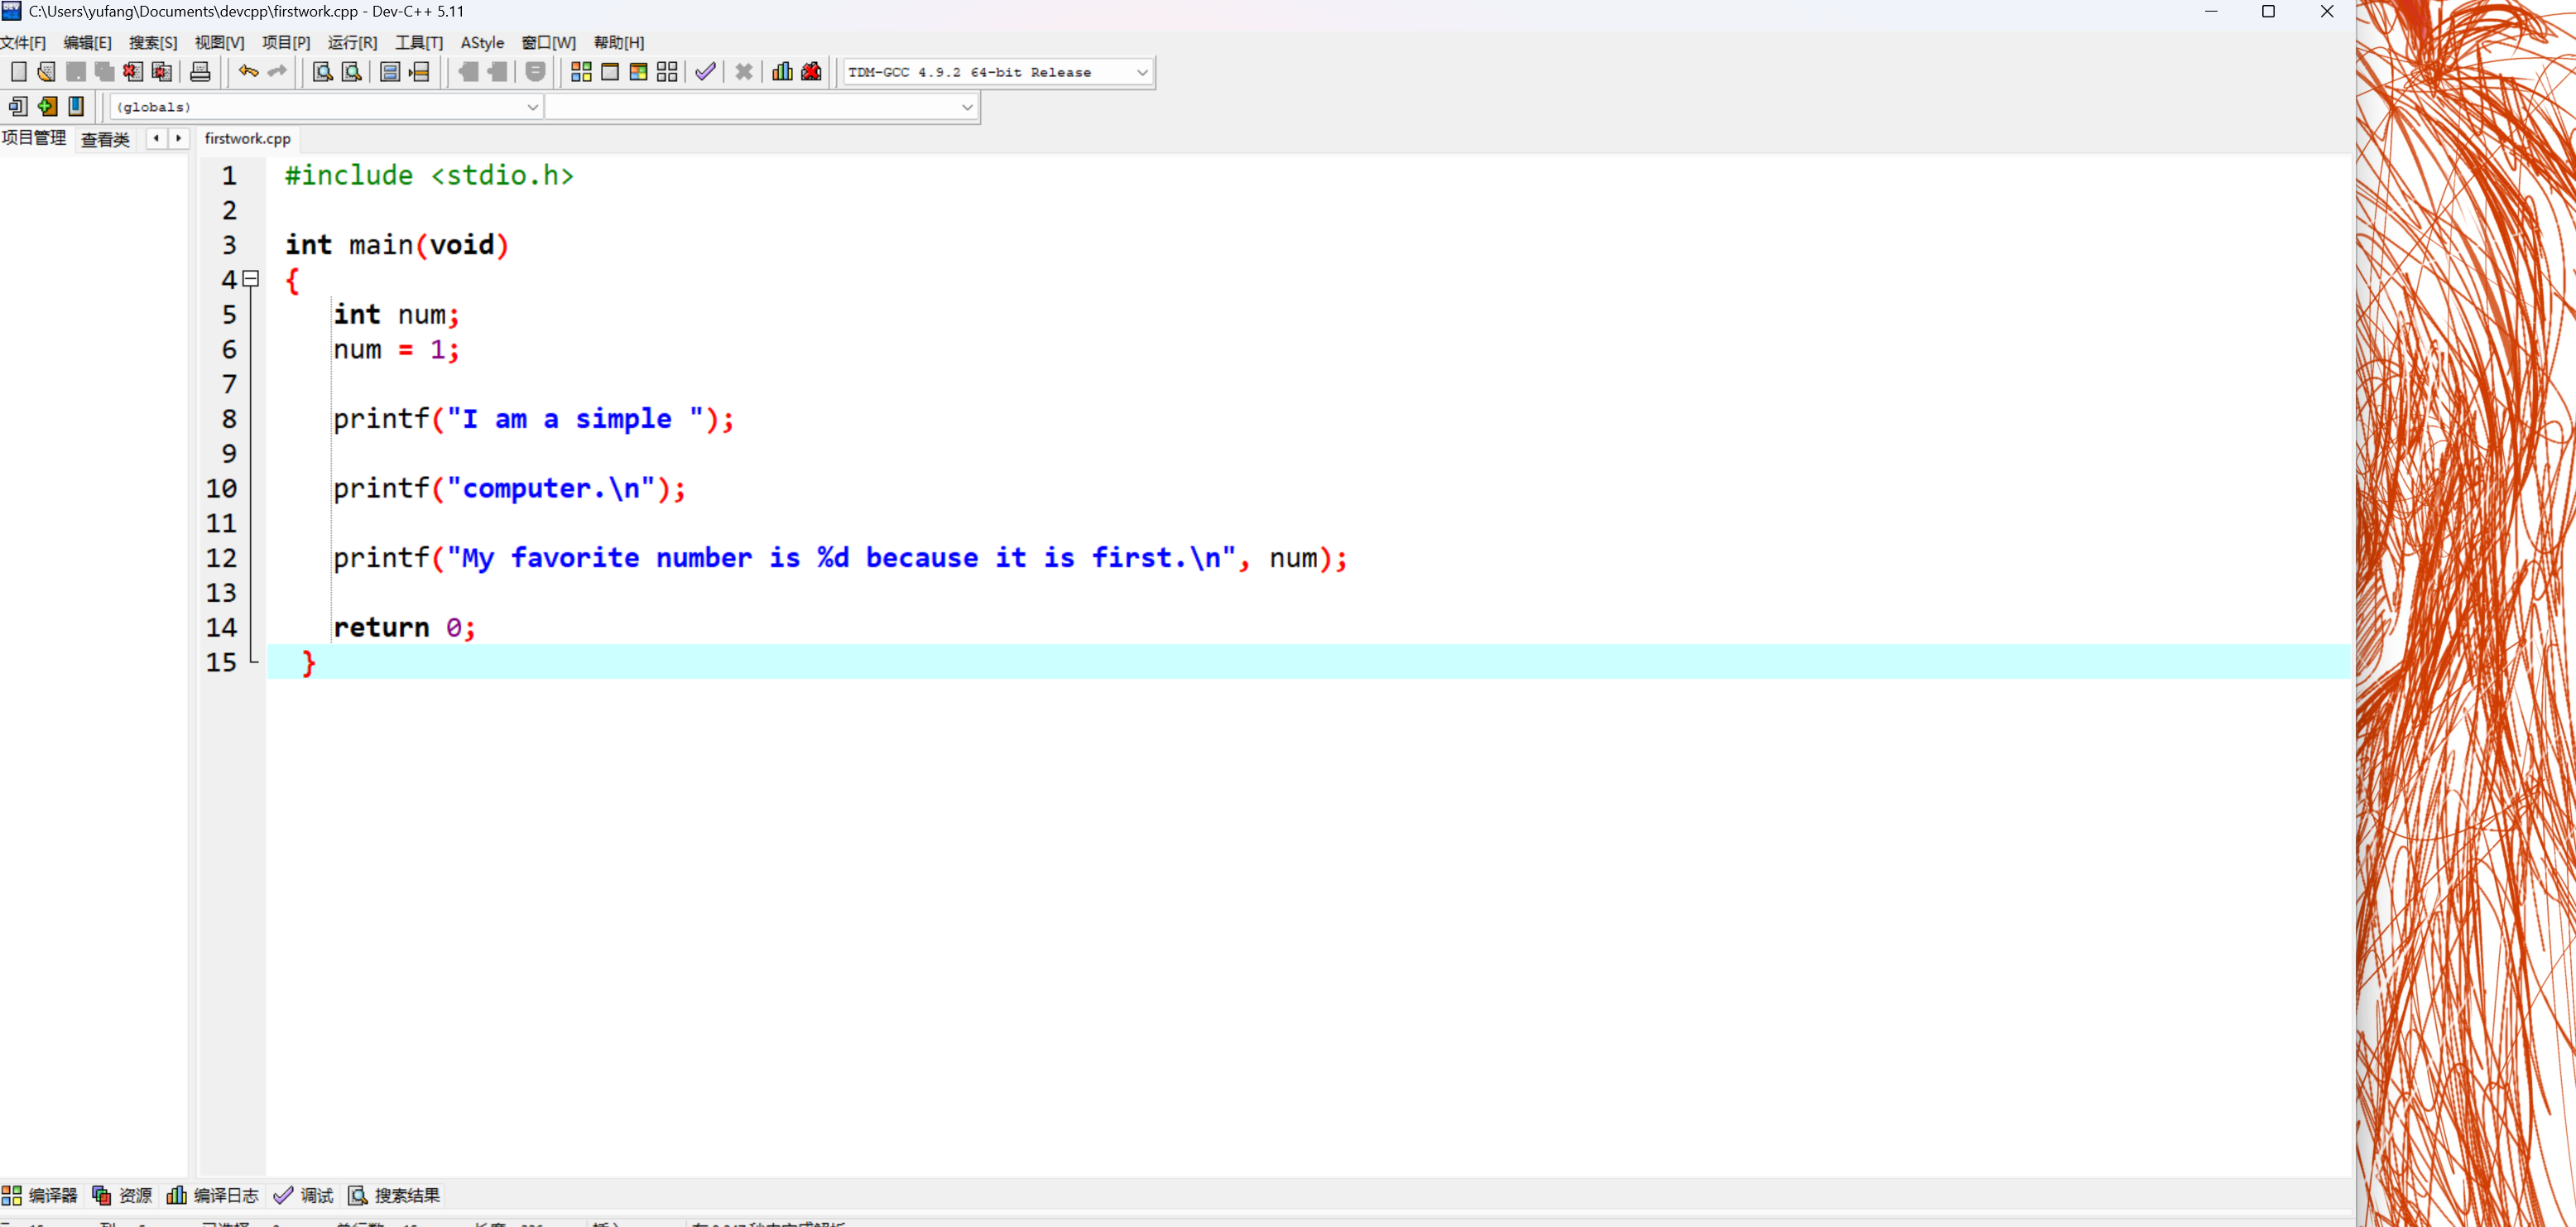
Task: Click the Open file icon
Action: [46, 71]
